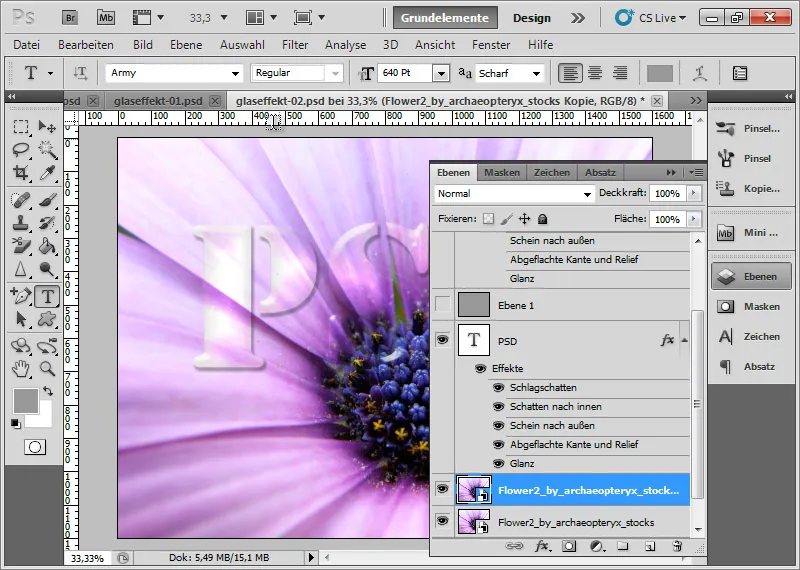Select the Horizontal Type tool

point(47,296)
